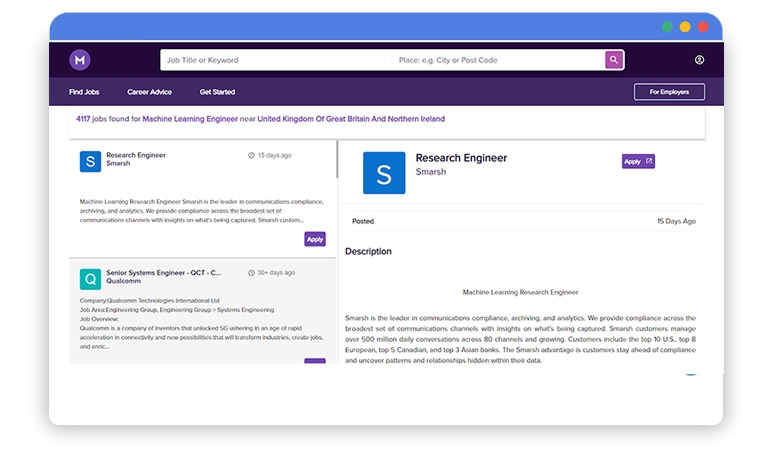The image size is (762, 450).
Task: Click Apply on Research Engineer list card
Action: pos(315,239)
